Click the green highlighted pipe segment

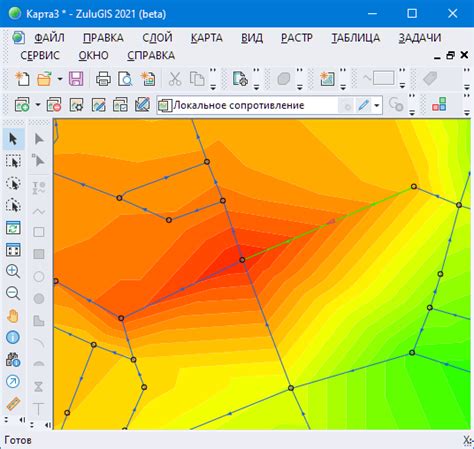coord(328,223)
